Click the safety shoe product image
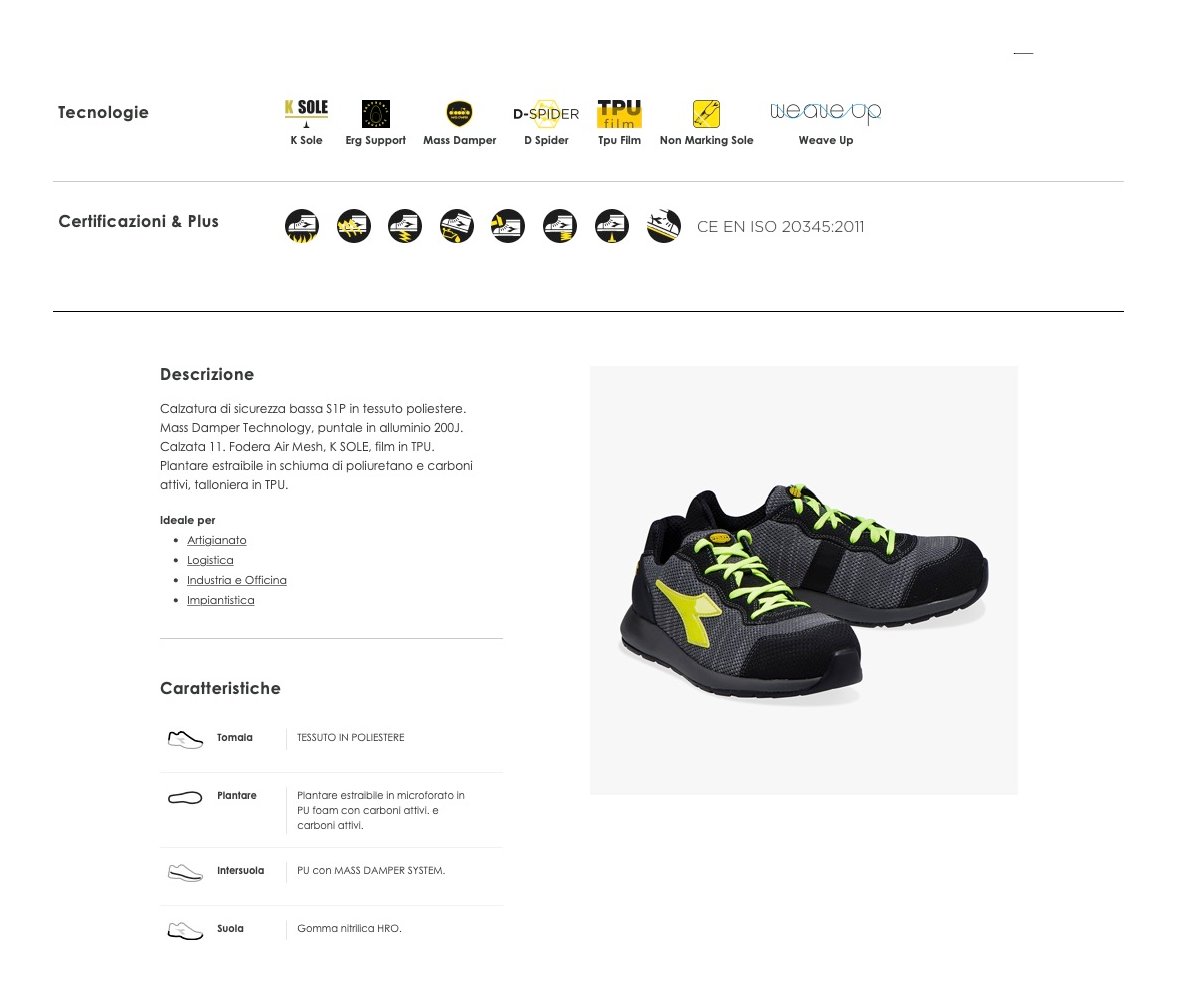The image size is (1177, 993). pyautogui.click(x=804, y=580)
